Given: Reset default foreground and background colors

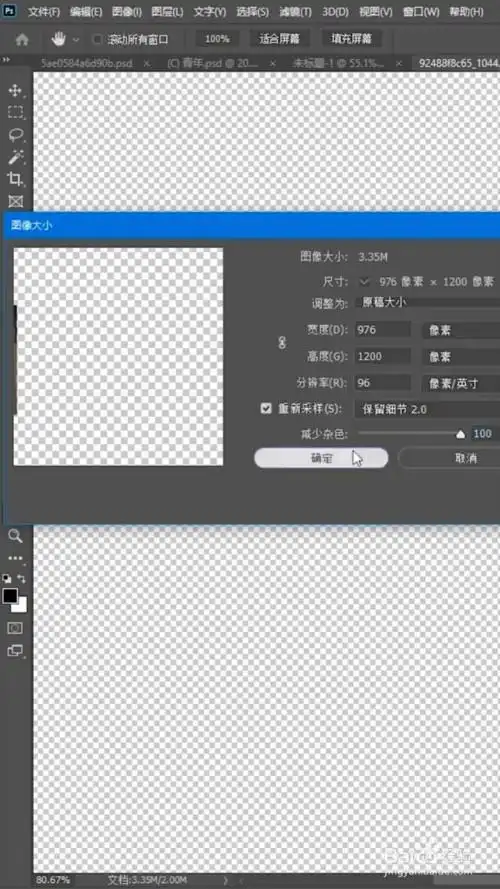Looking at the screenshot, I should tap(7, 578).
